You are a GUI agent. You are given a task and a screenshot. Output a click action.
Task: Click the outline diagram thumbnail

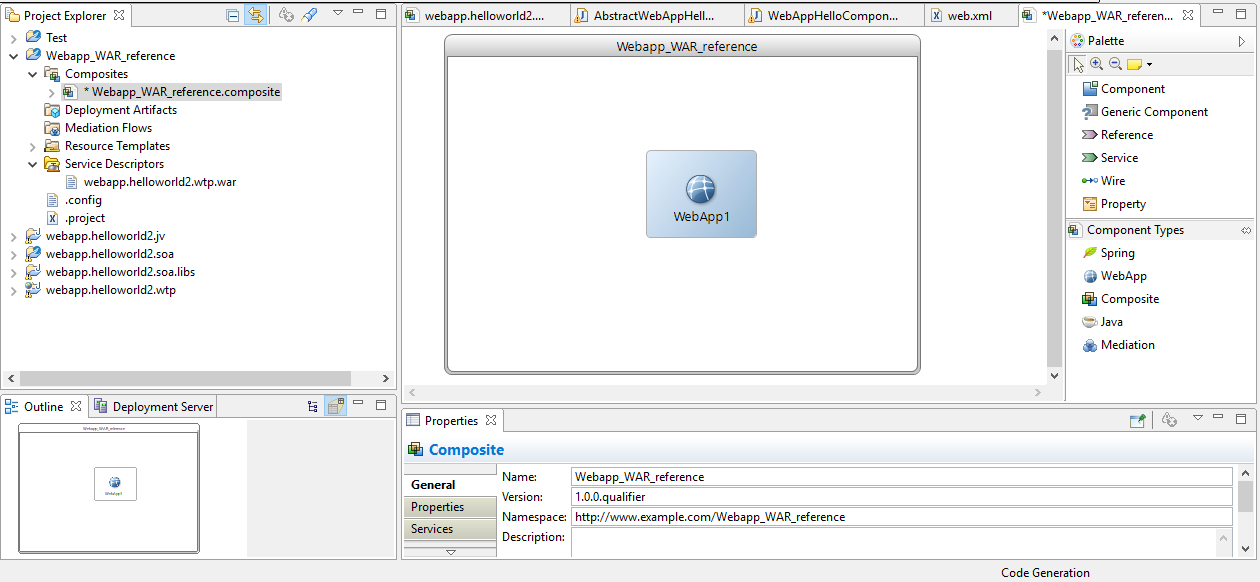[109, 488]
